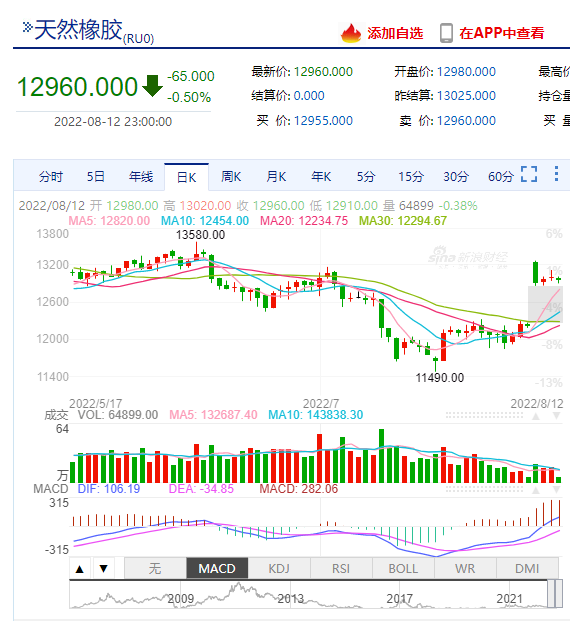Click the fullscreen expand icon
Screen dimensions: 570x621
point(529,174)
